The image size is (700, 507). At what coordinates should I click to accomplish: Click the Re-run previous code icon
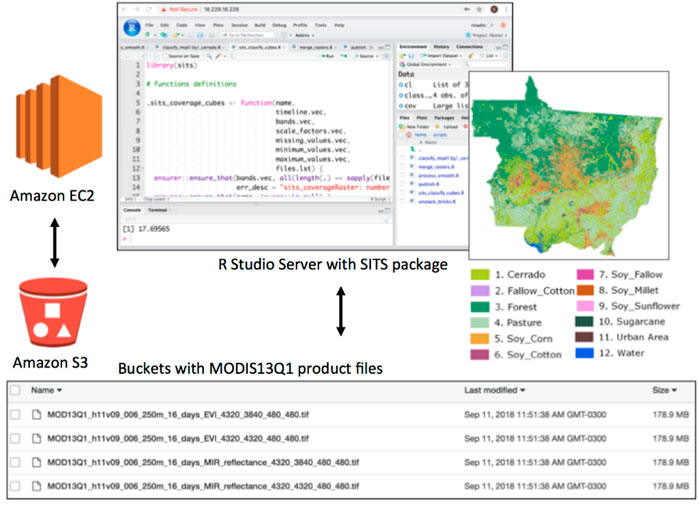tap(343, 56)
